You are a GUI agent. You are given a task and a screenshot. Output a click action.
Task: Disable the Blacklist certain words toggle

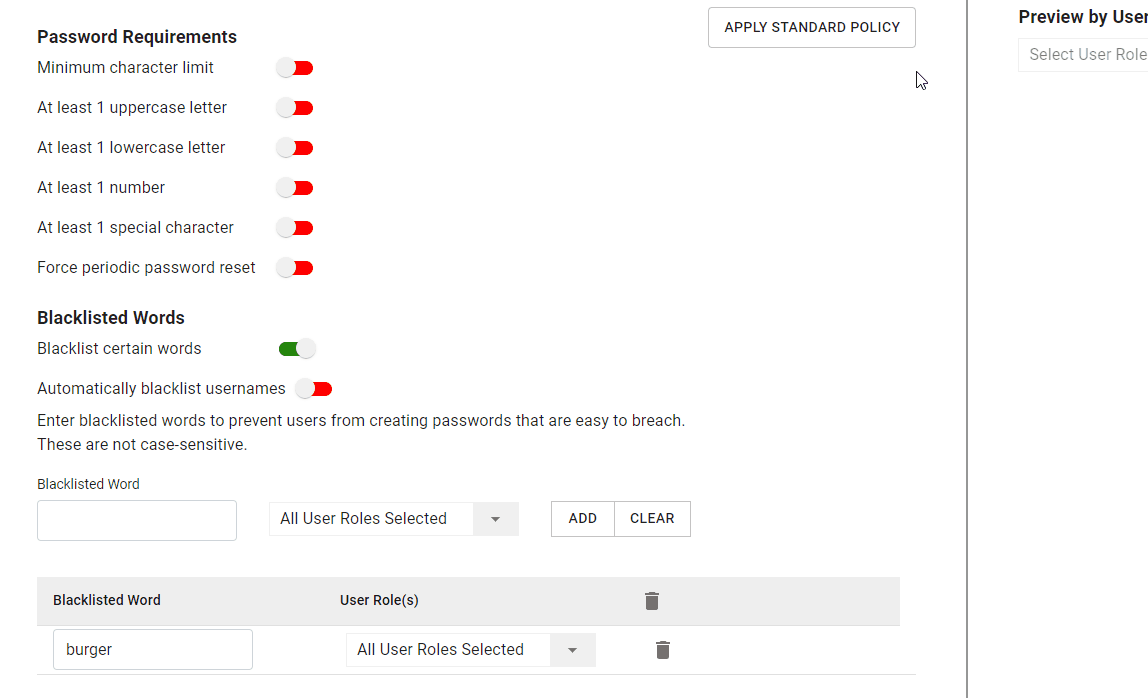tap(296, 348)
